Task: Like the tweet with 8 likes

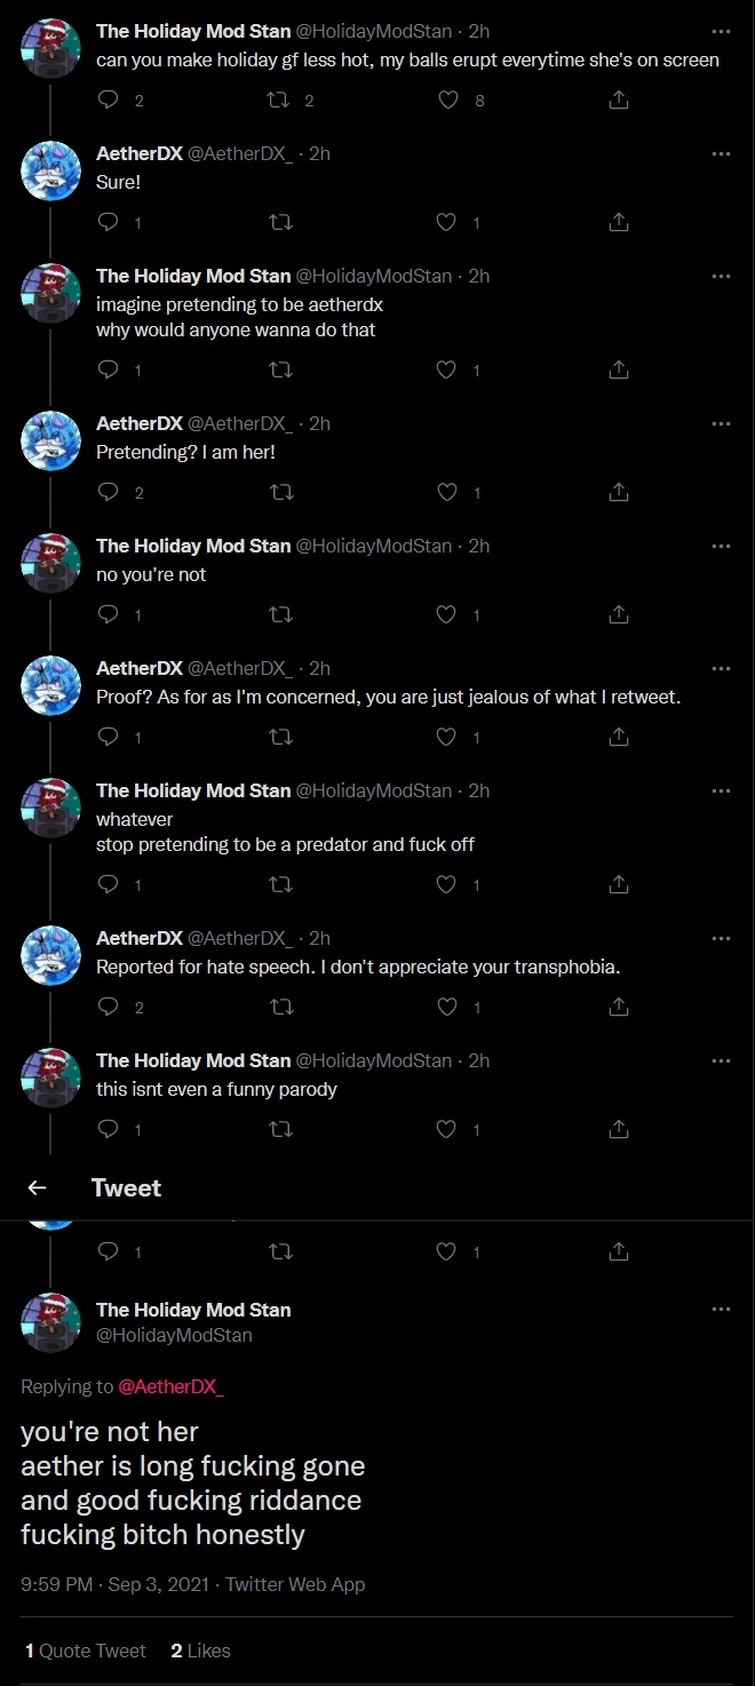Action: coord(448,100)
